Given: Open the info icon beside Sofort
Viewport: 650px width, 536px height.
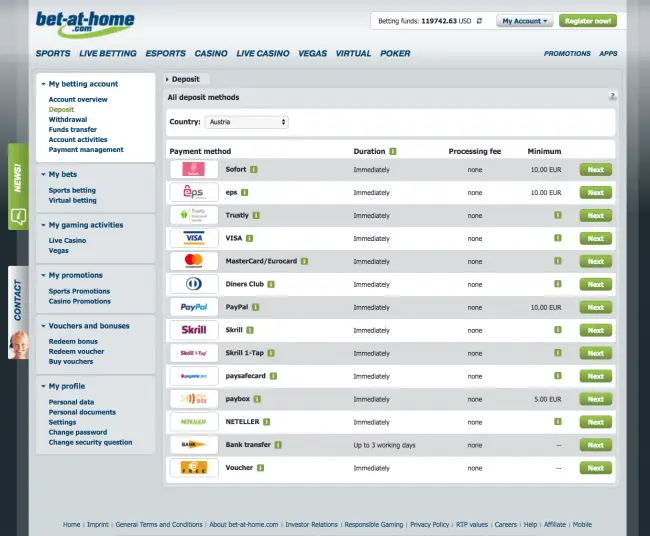Looking at the screenshot, I should click(254, 170).
